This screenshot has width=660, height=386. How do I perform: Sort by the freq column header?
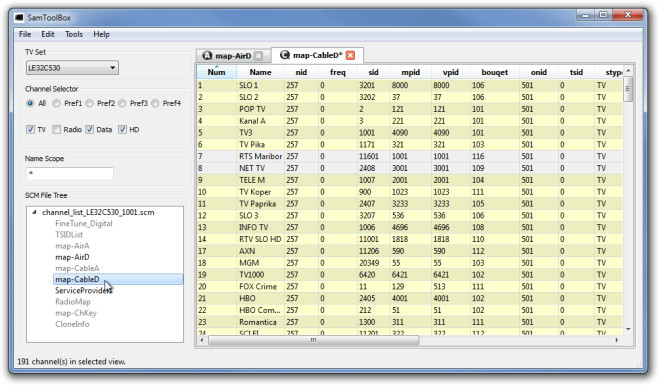coord(337,72)
